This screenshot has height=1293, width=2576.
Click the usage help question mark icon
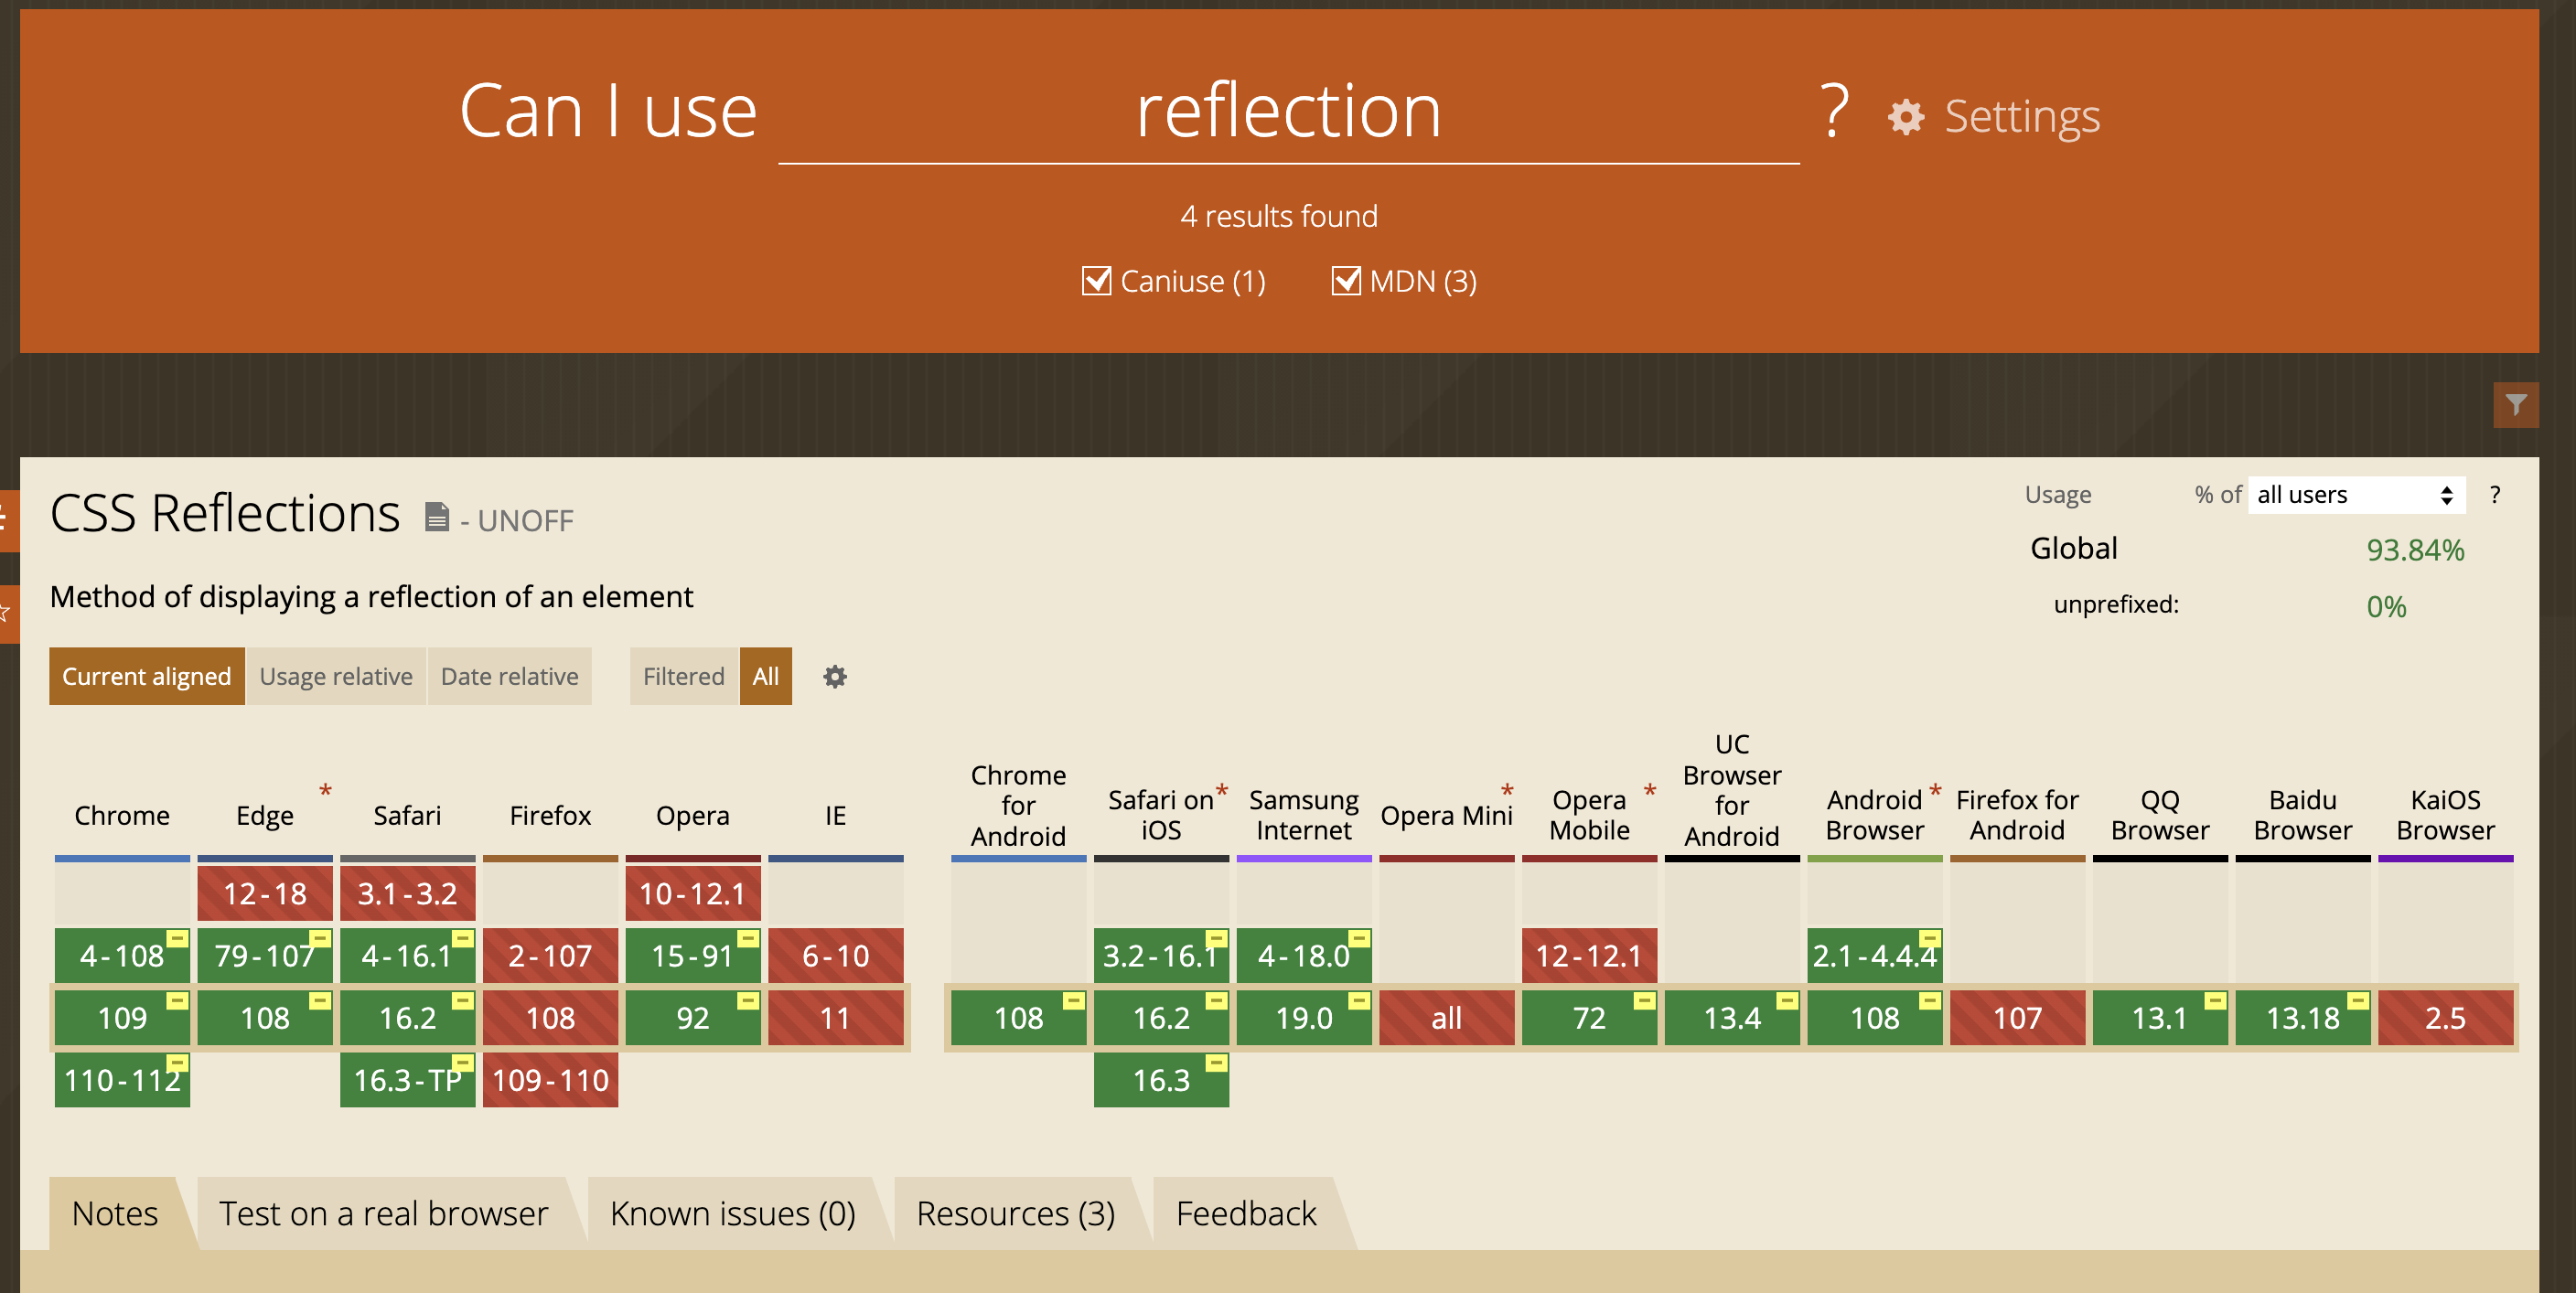tap(2495, 494)
